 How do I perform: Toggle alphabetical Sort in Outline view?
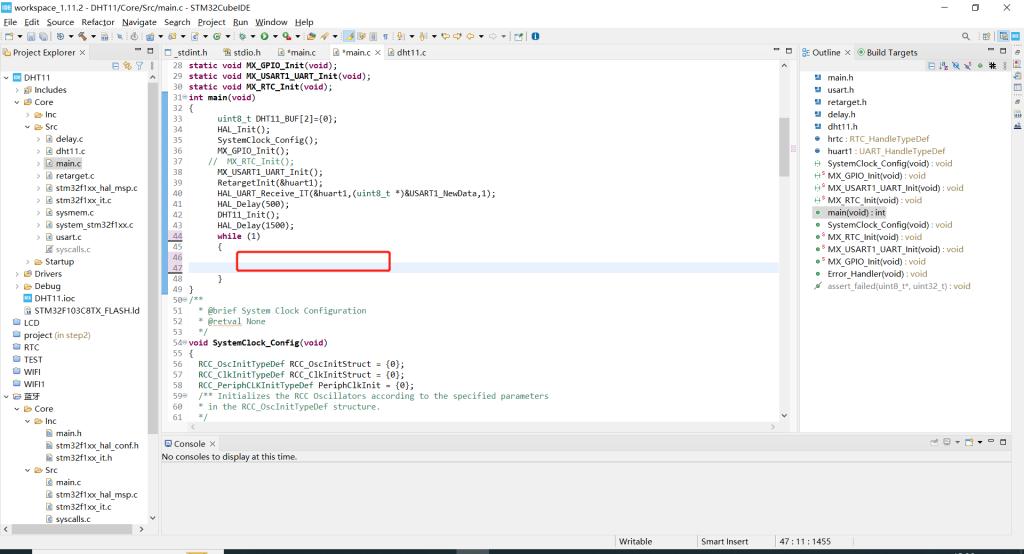tap(944, 65)
